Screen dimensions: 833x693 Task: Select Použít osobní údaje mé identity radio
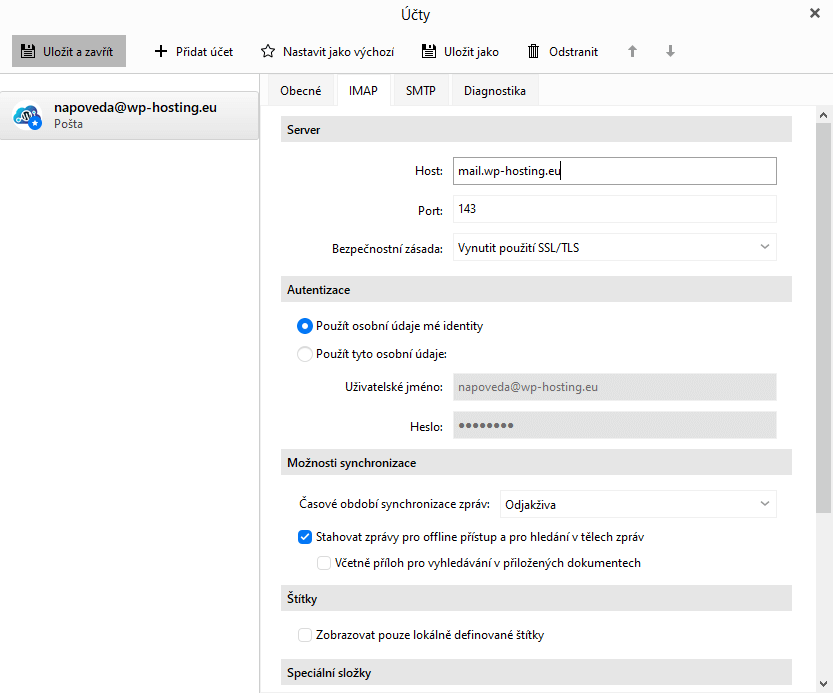(x=305, y=326)
